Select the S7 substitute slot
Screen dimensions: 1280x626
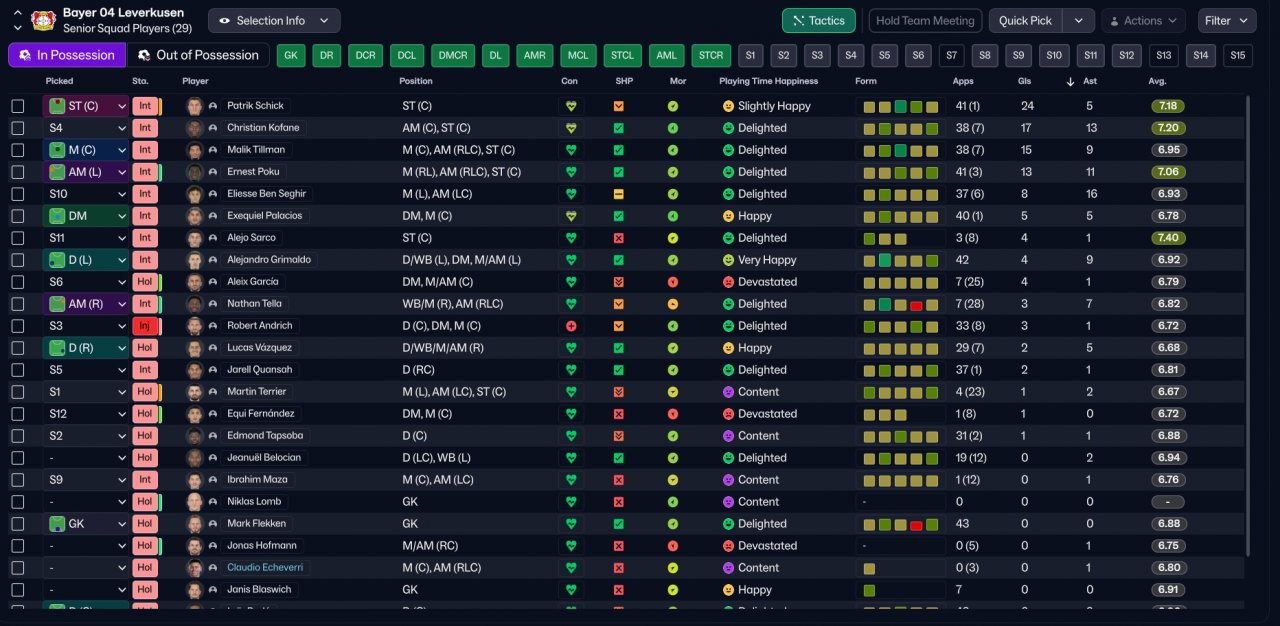952,56
